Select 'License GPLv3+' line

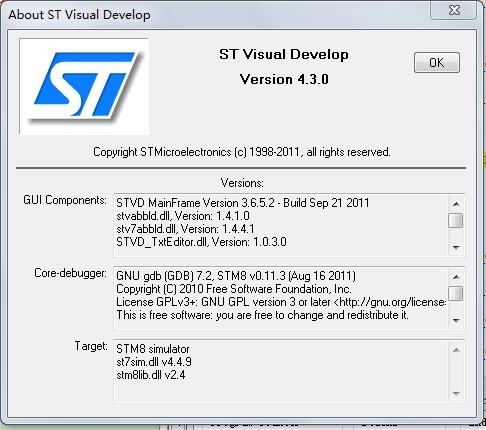pos(281,302)
